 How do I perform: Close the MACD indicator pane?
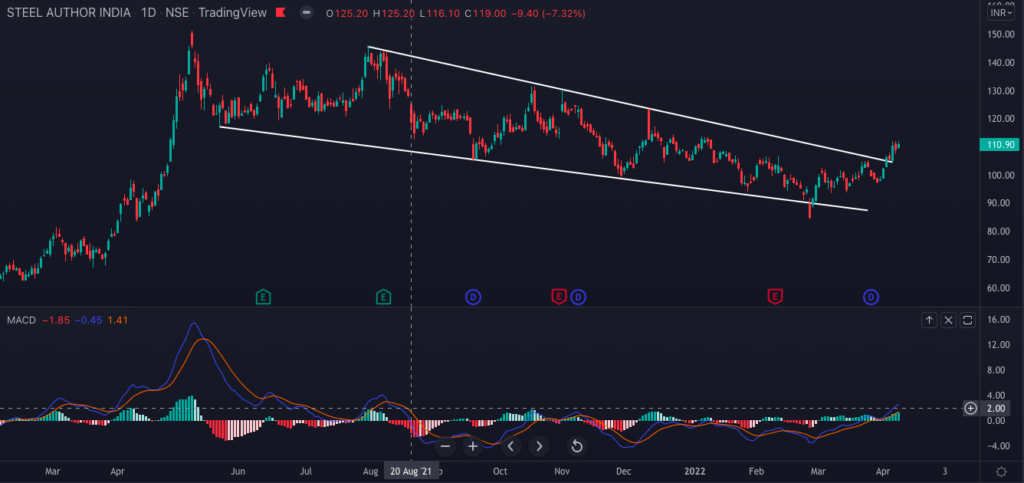[x=948, y=320]
